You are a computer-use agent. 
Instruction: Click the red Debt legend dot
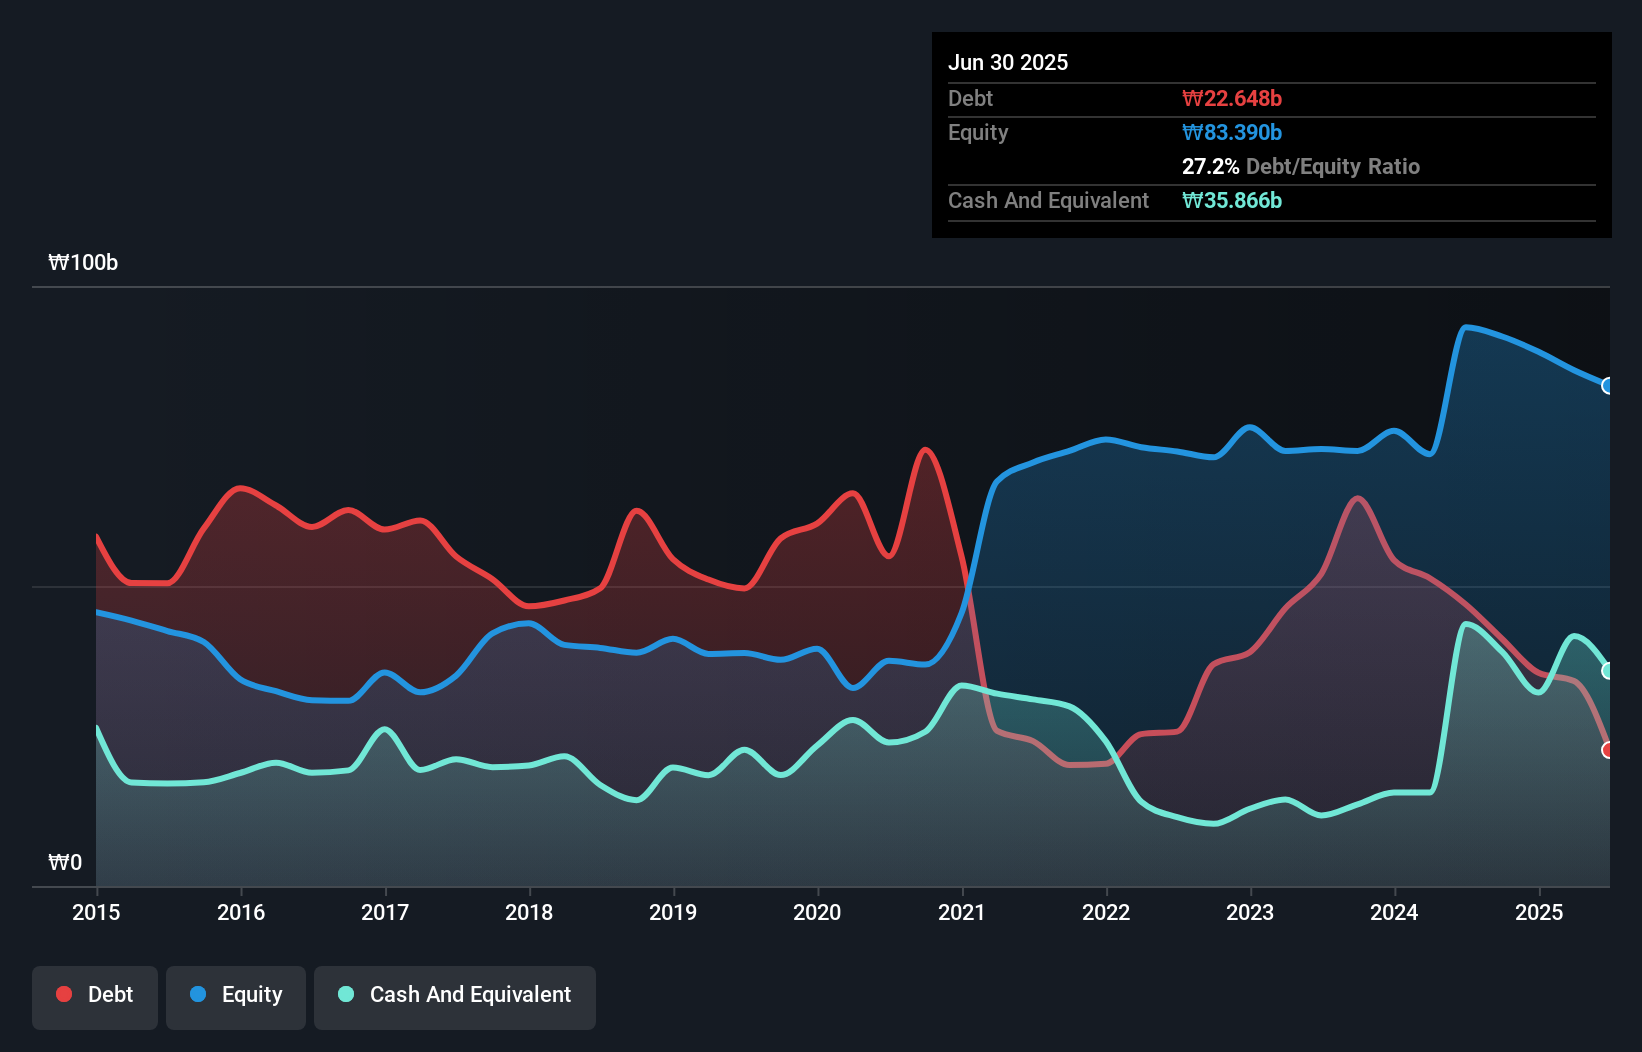pos(62,994)
